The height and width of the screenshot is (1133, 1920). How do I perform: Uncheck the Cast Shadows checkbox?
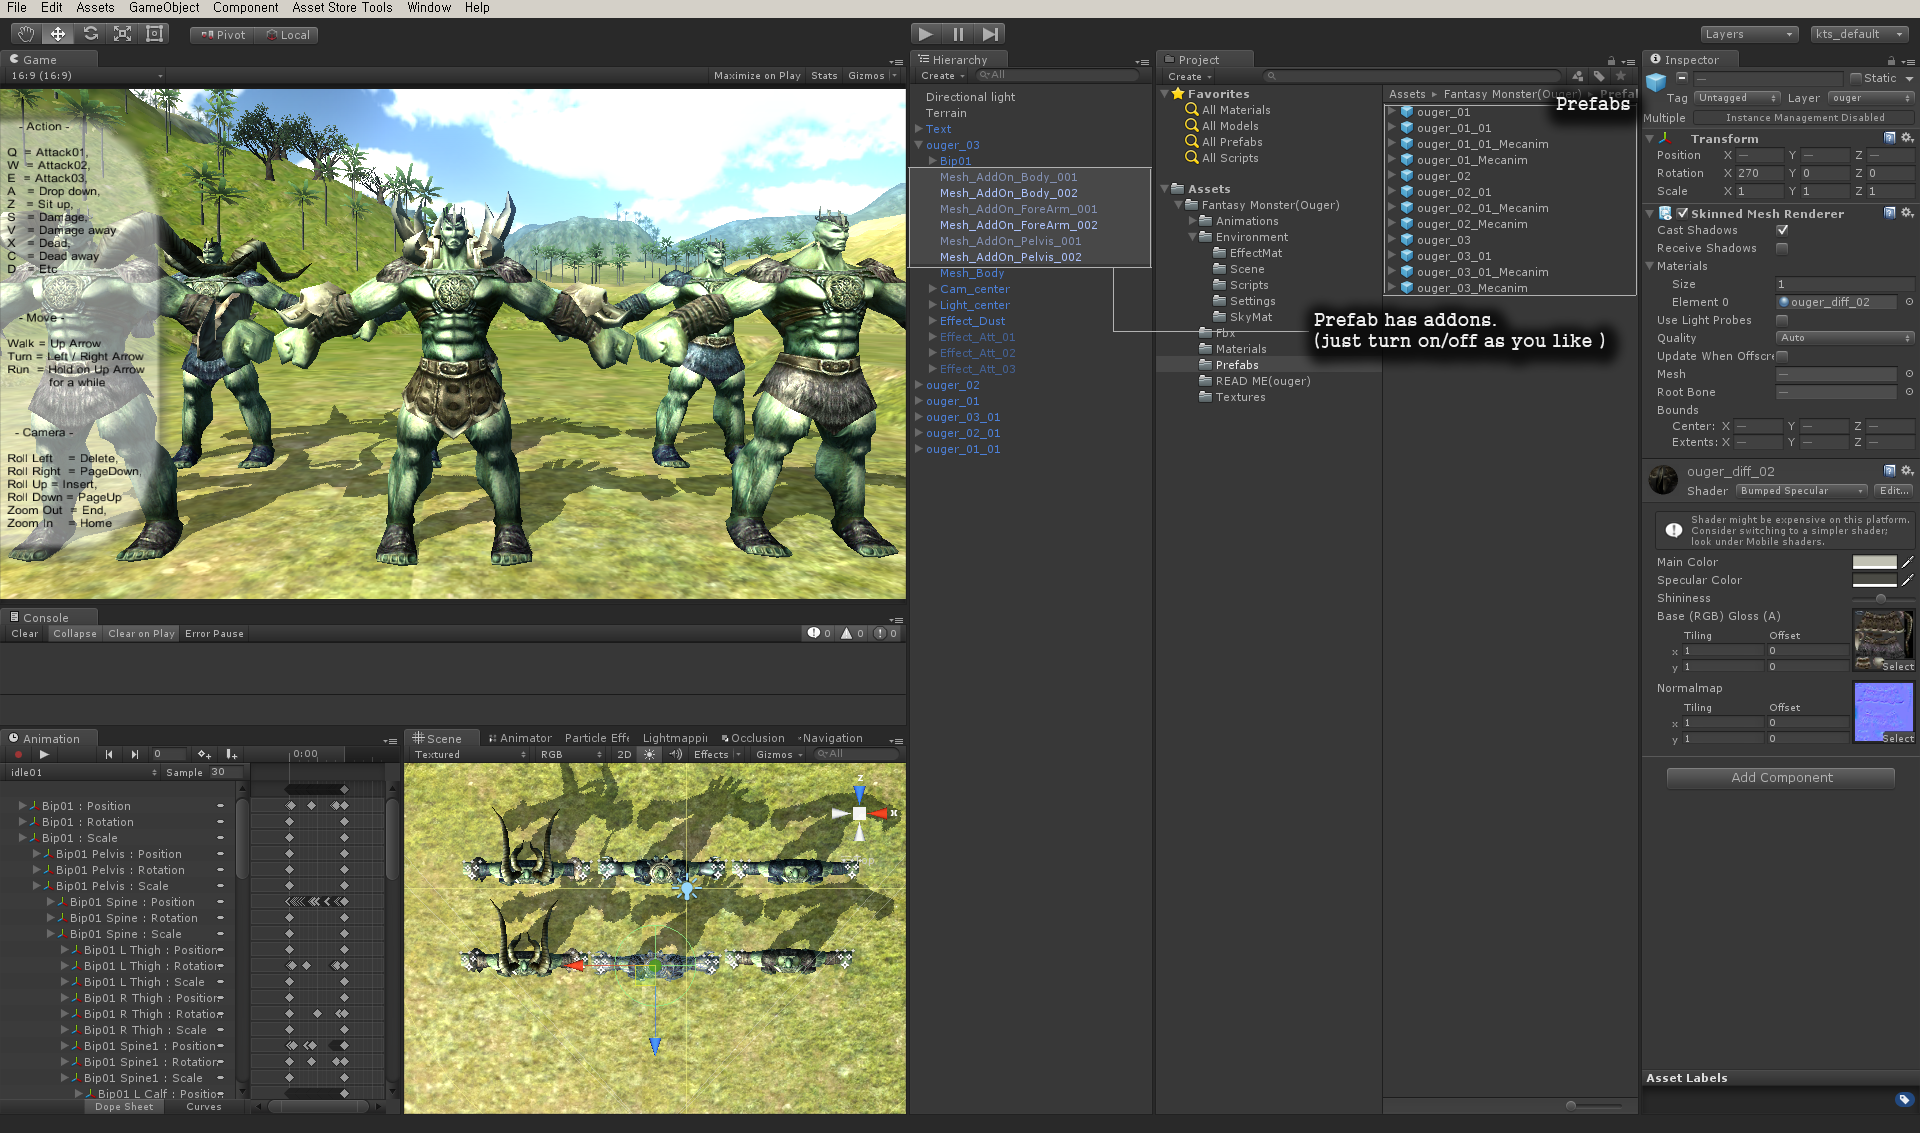pyautogui.click(x=1782, y=230)
